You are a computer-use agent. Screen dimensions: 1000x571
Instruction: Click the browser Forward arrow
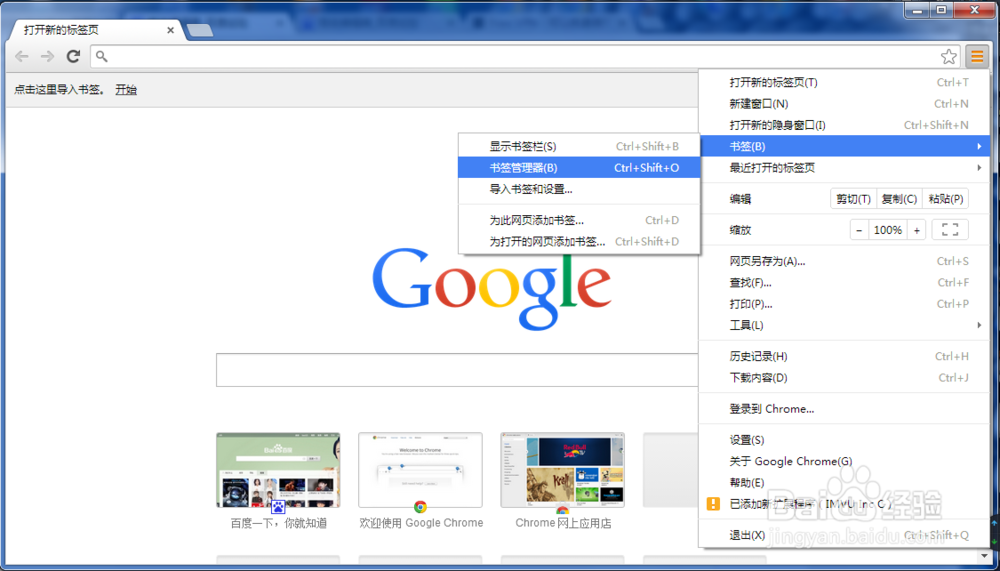(47, 57)
